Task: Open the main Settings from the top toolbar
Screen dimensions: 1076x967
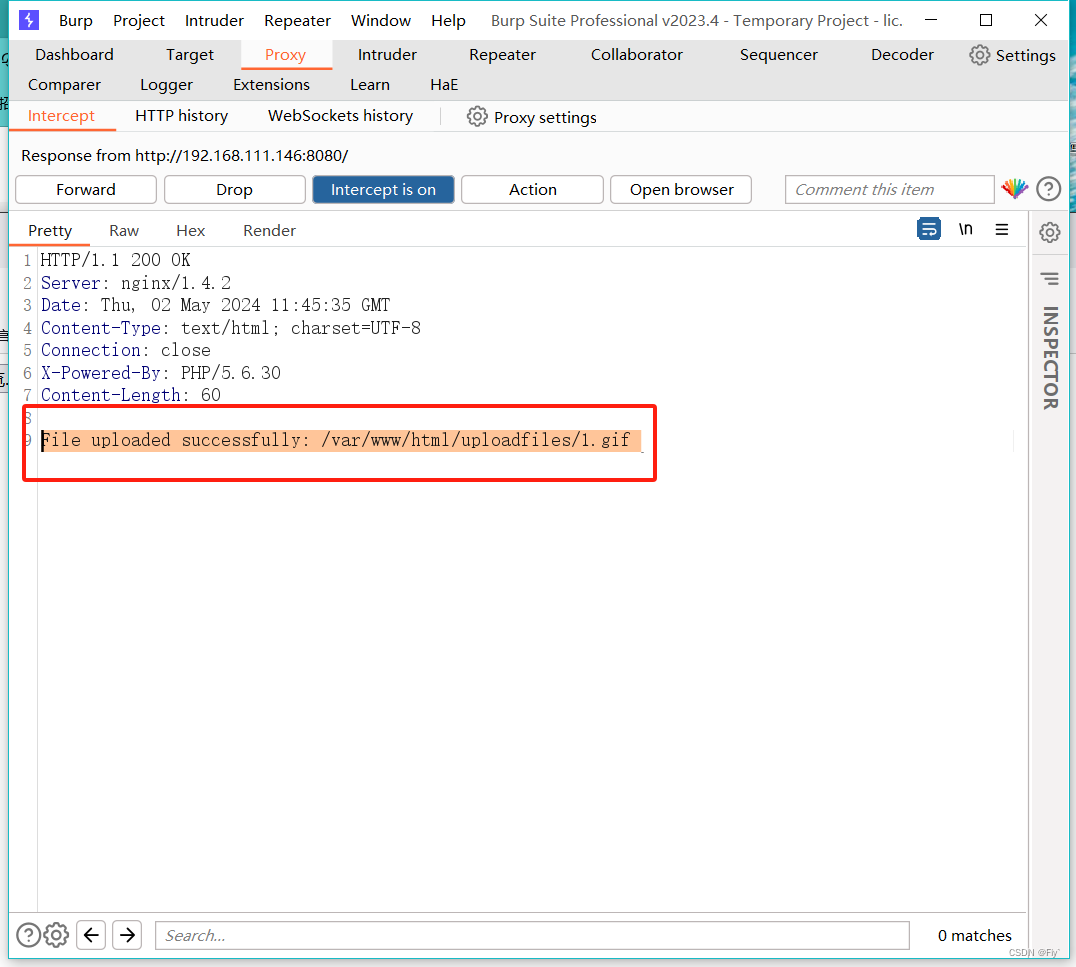Action: click(x=1012, y=55)
